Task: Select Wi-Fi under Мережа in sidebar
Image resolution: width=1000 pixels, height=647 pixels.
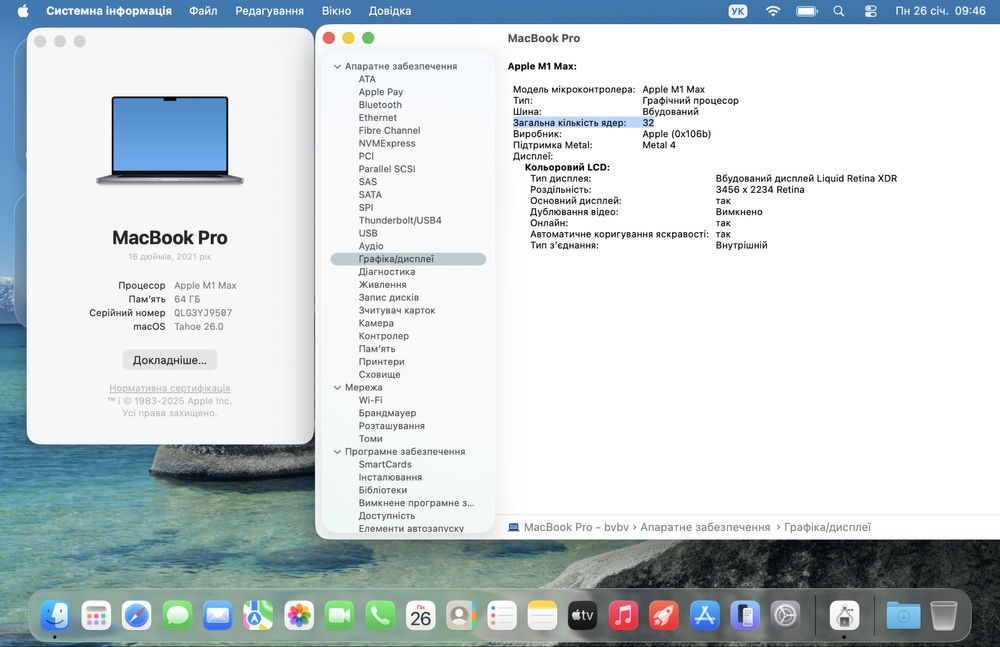Action: click(x=371, y=400)
